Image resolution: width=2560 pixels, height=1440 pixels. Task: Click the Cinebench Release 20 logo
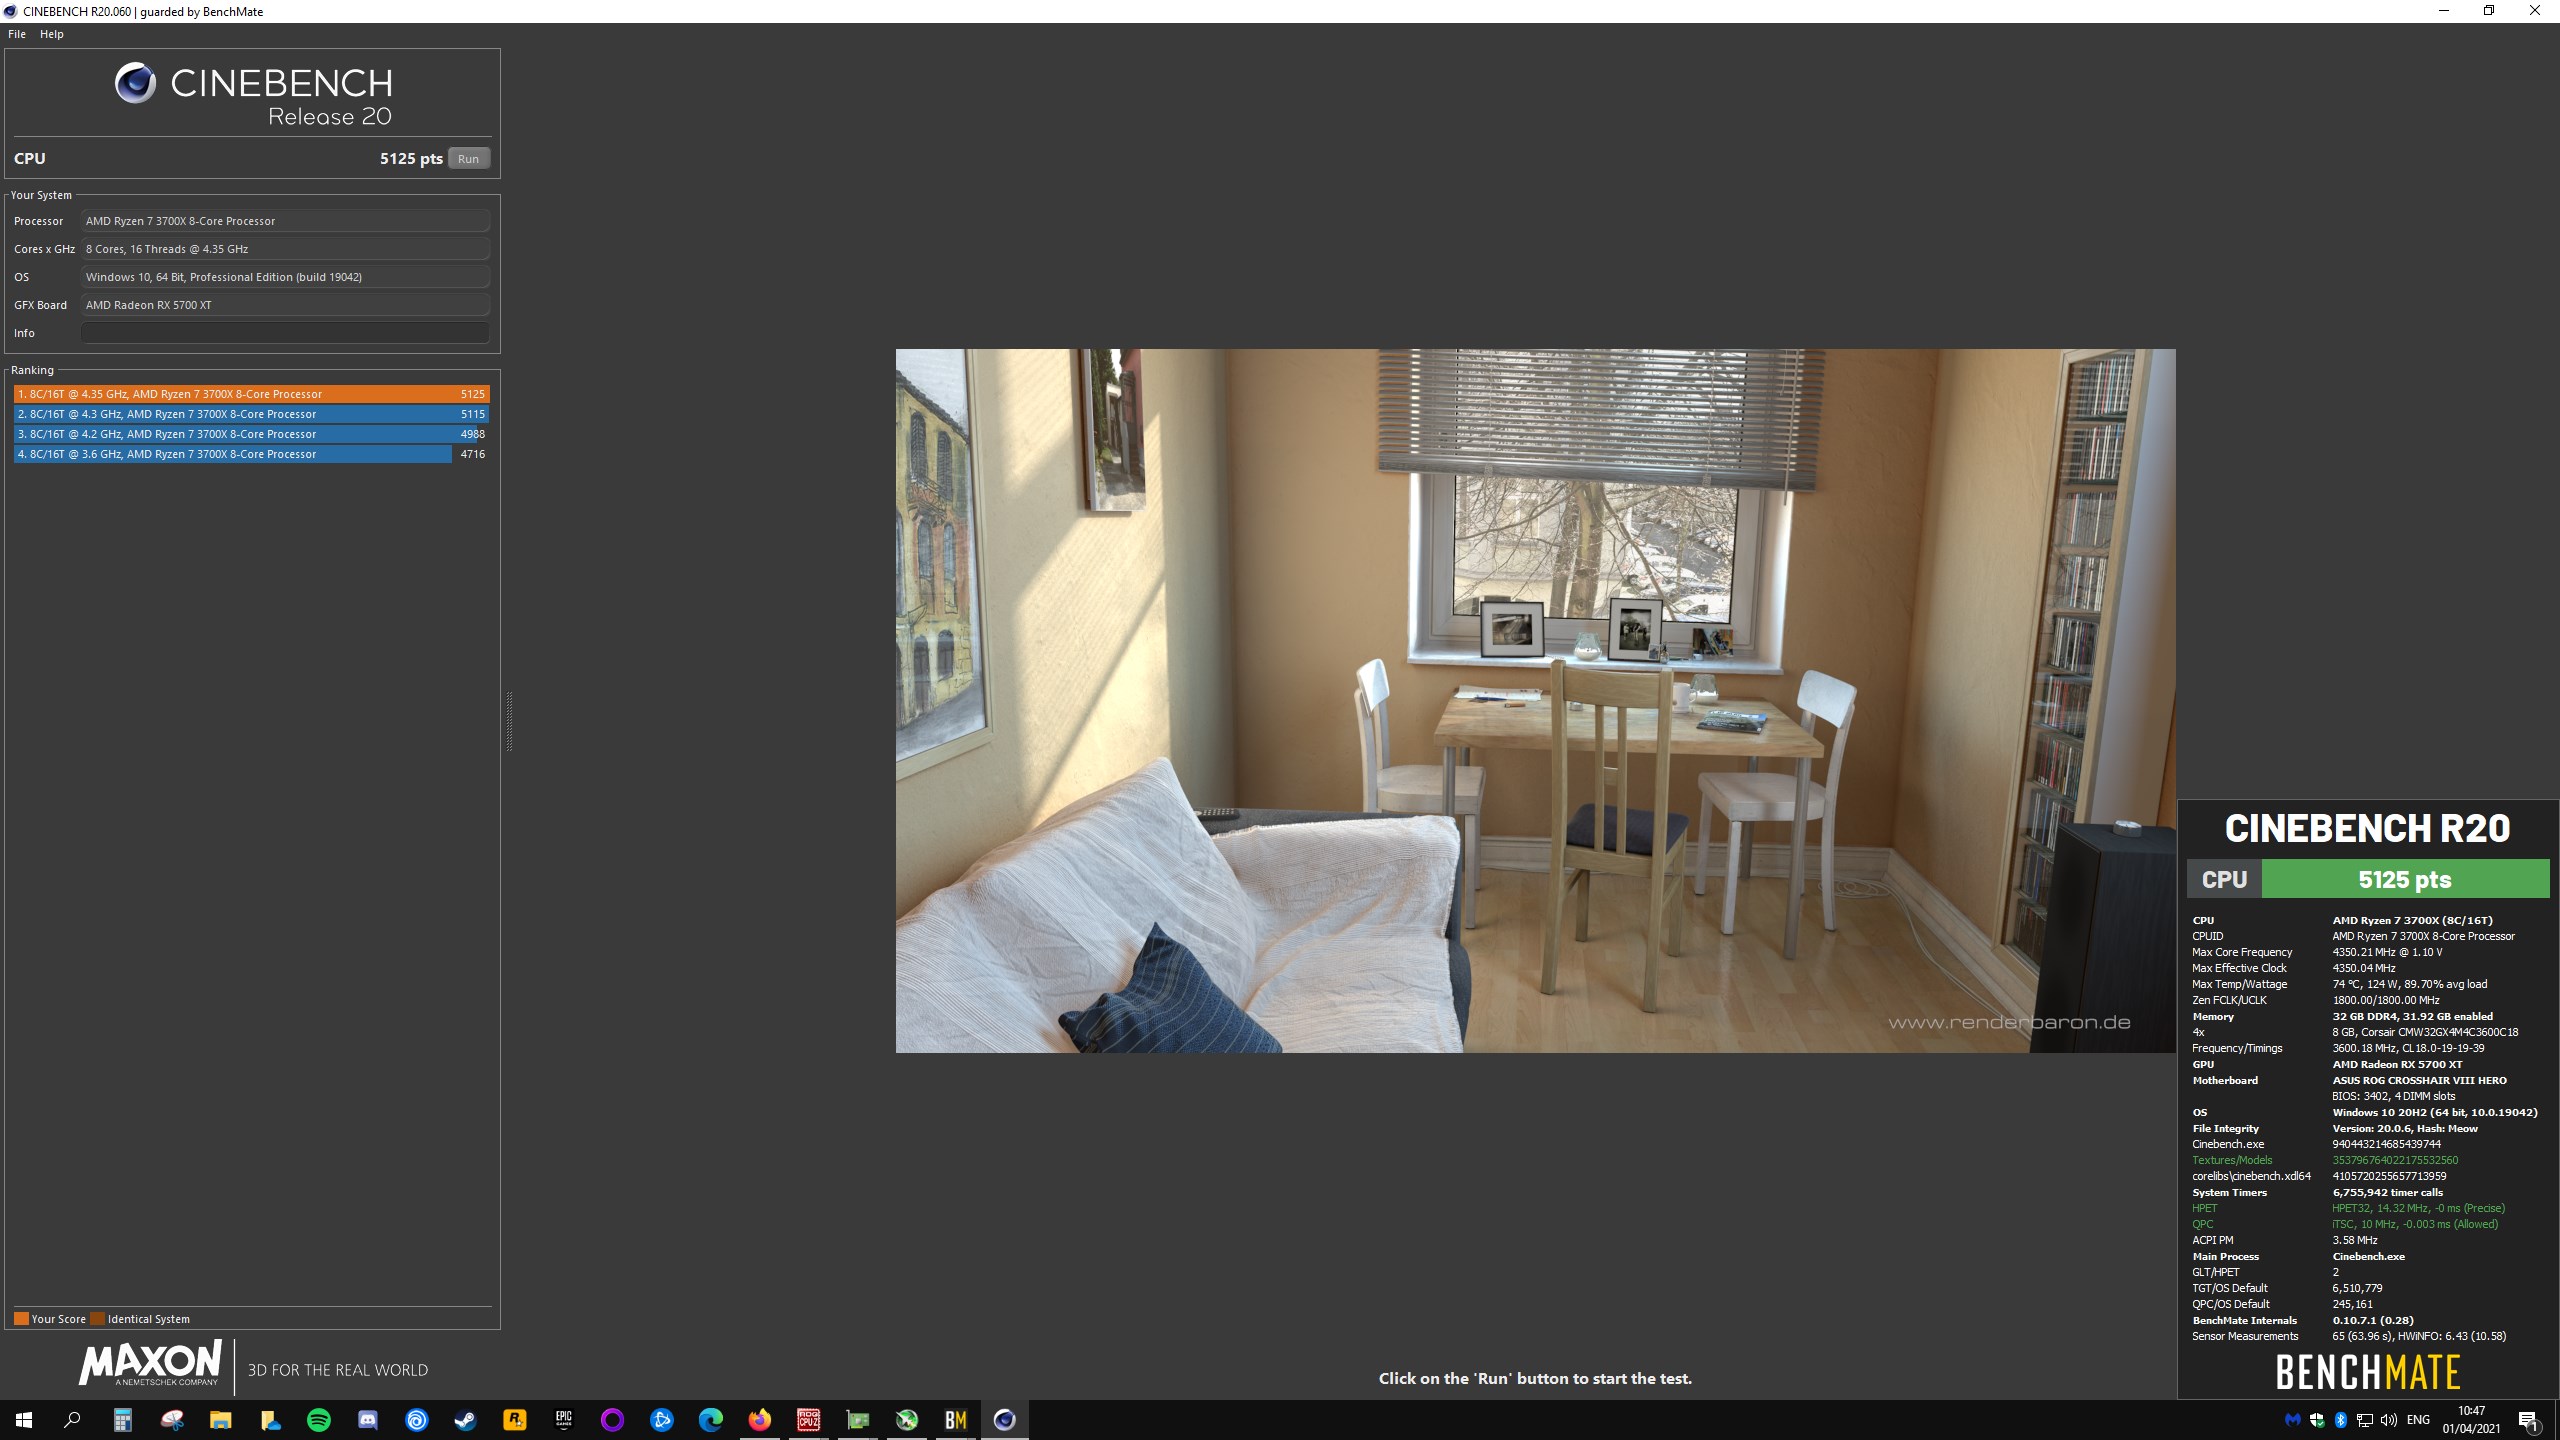point(253,95)
